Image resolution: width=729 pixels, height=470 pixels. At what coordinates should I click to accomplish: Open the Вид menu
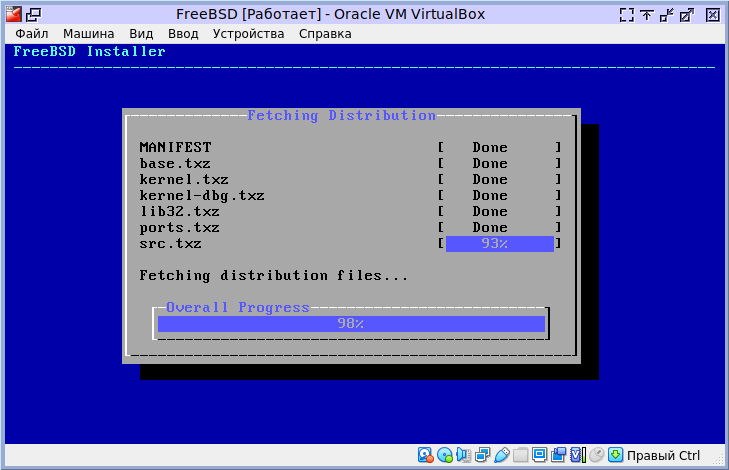(x=141, y=34)
